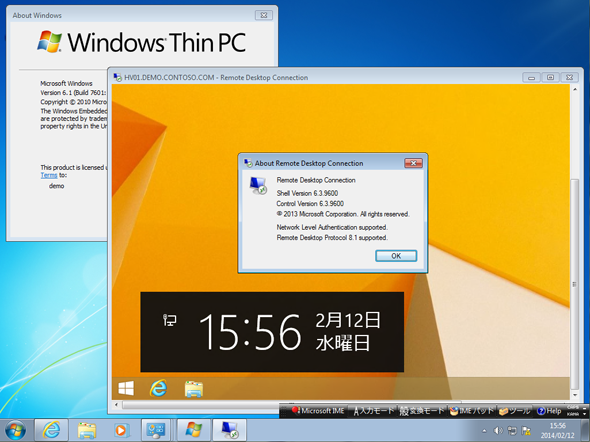The image size is (590, 442).
Task: Click the 'Remote Desktop Protocol 8.1 supported.' text
Action: point(332,237)
